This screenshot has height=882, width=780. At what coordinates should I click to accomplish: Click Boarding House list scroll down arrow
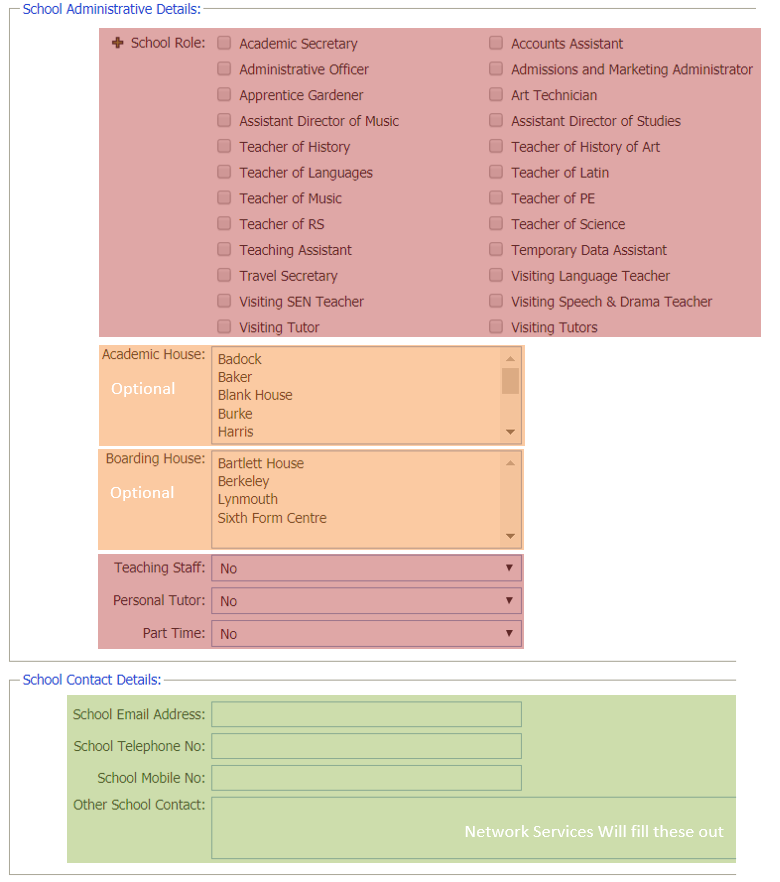(x=510, y=536)
